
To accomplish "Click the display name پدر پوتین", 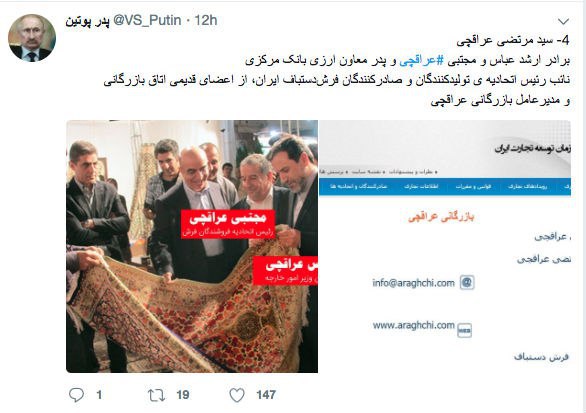I will tap(87, 21).
